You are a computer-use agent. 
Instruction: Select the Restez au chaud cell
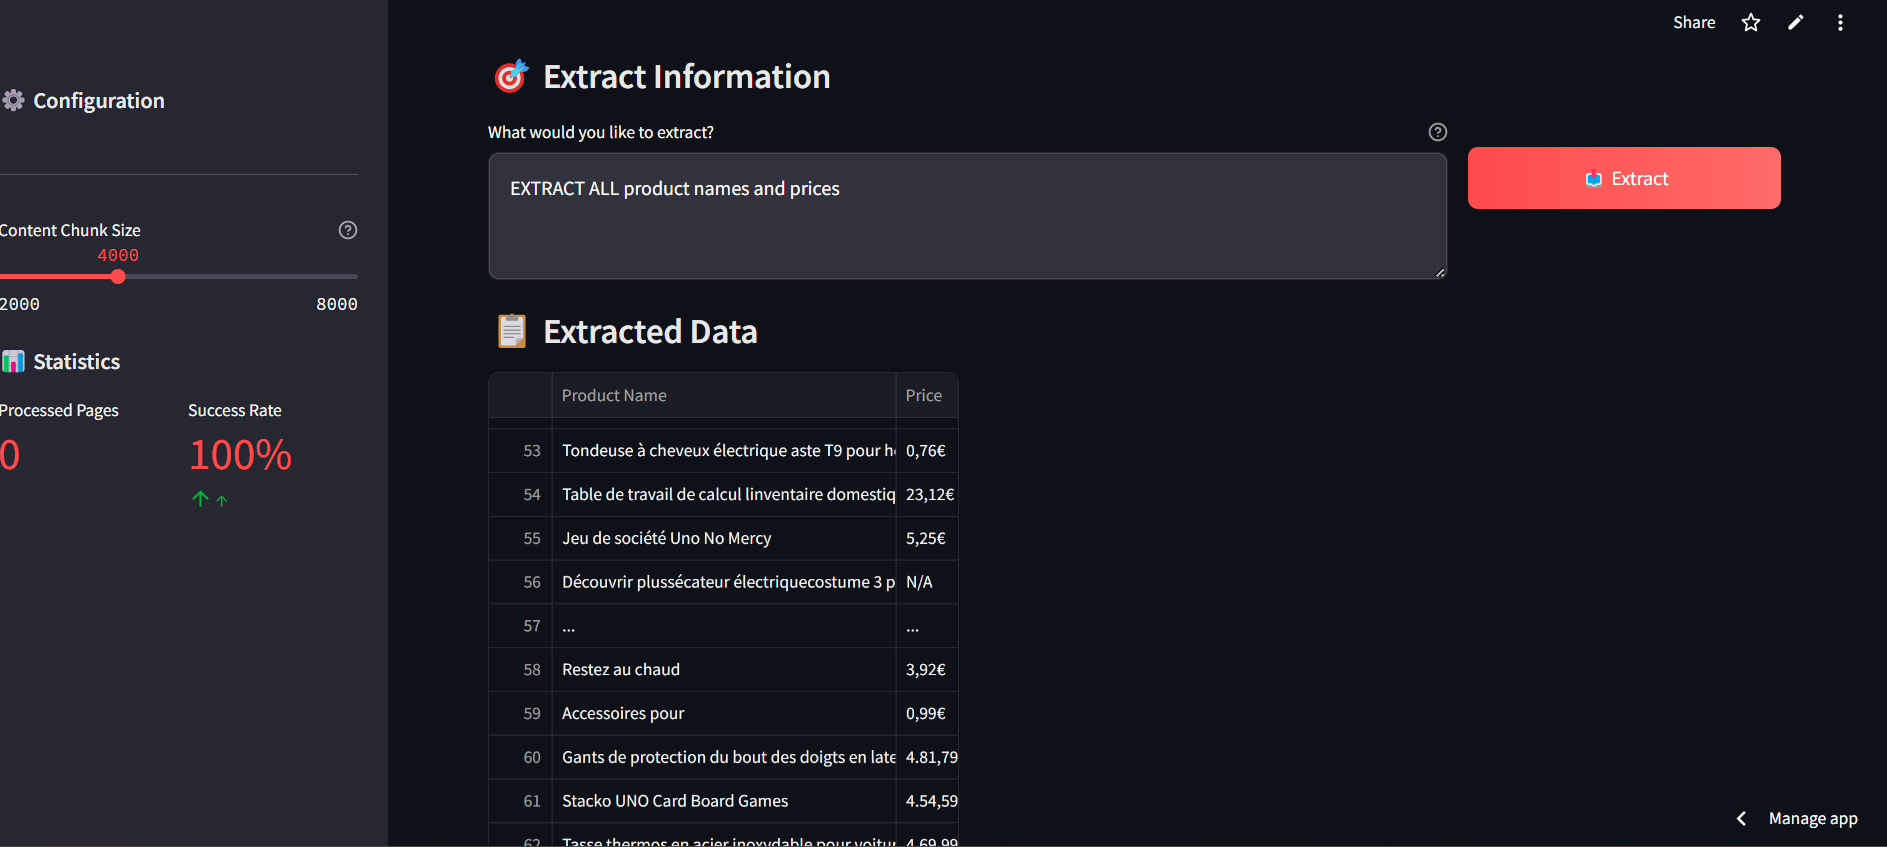click(724, 669)
